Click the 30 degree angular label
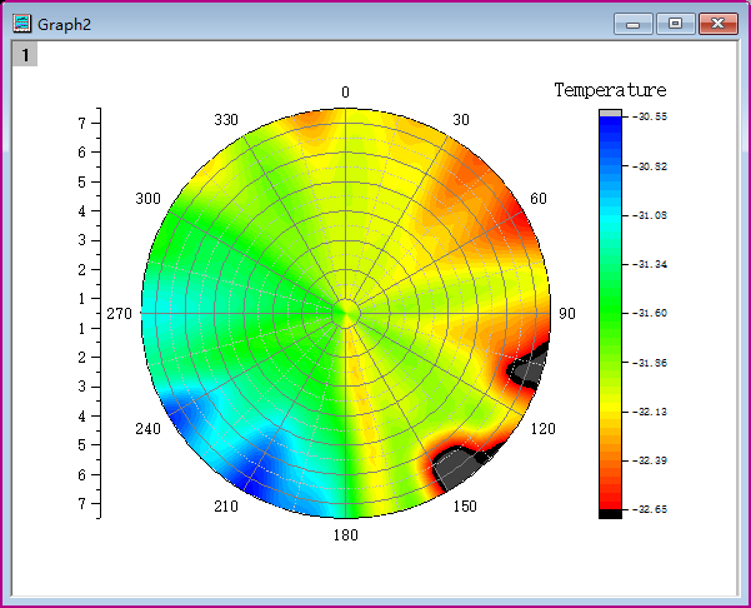751x608 pixels. click(x=461, y=120)
